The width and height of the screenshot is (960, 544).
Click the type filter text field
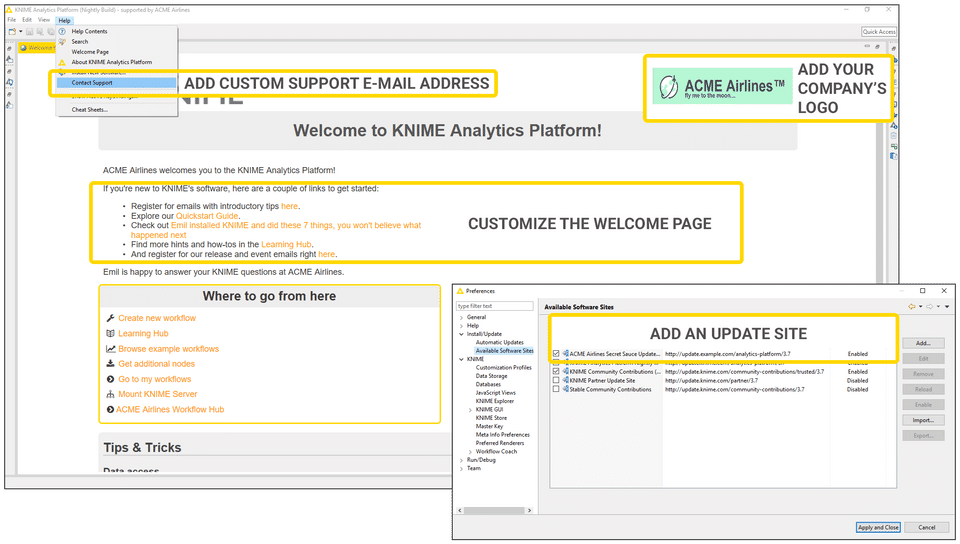pos(495,306)
